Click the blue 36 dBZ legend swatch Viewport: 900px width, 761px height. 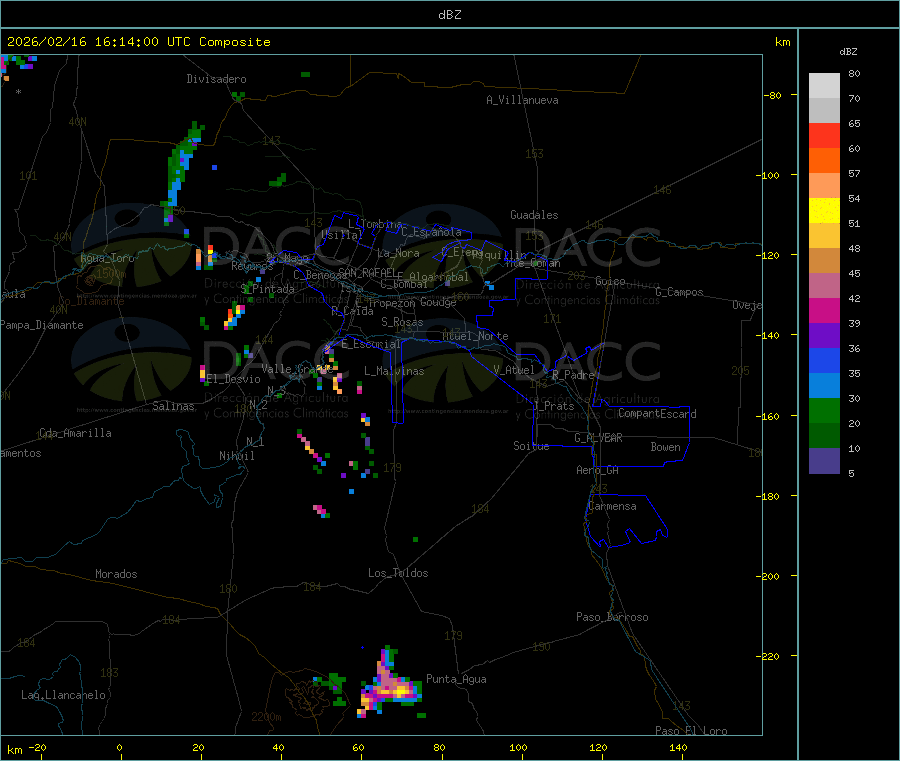click(824, 360)
